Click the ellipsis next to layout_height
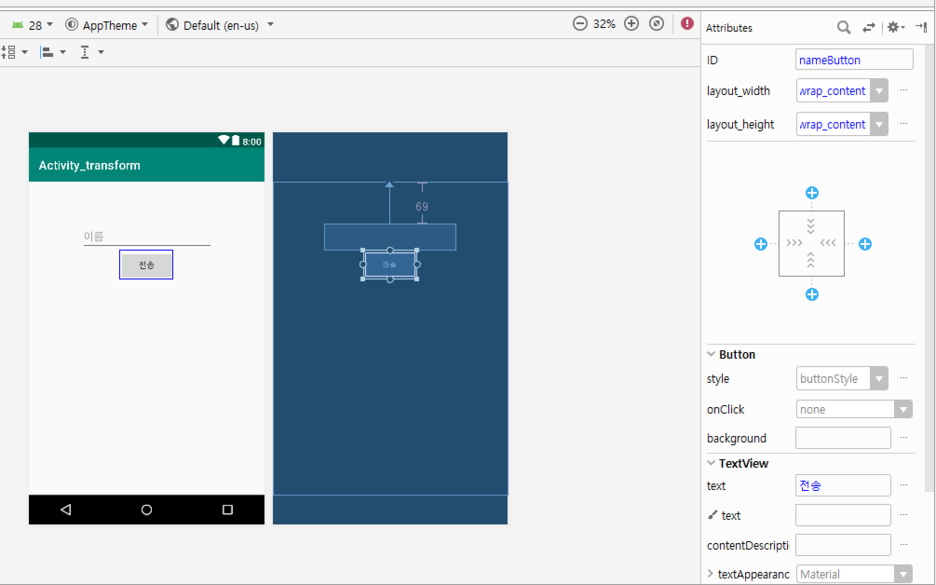This screenshot has width=936, height=585. (x=904, y=124)
